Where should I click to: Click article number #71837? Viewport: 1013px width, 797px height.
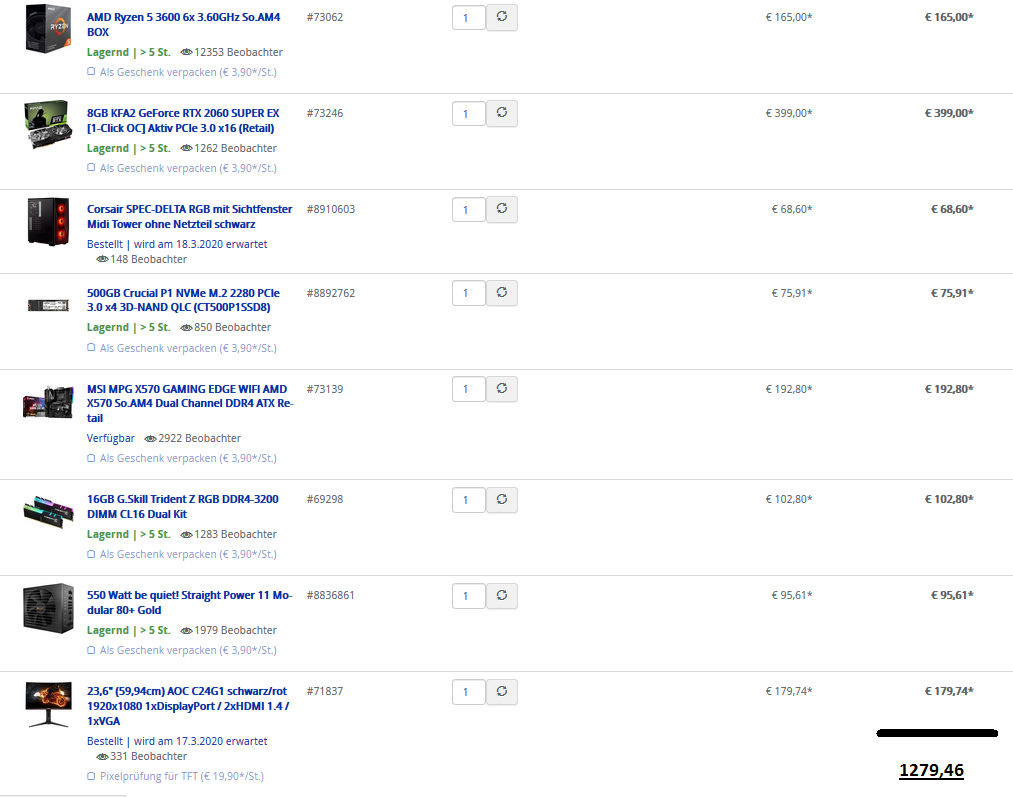[325, 692]
